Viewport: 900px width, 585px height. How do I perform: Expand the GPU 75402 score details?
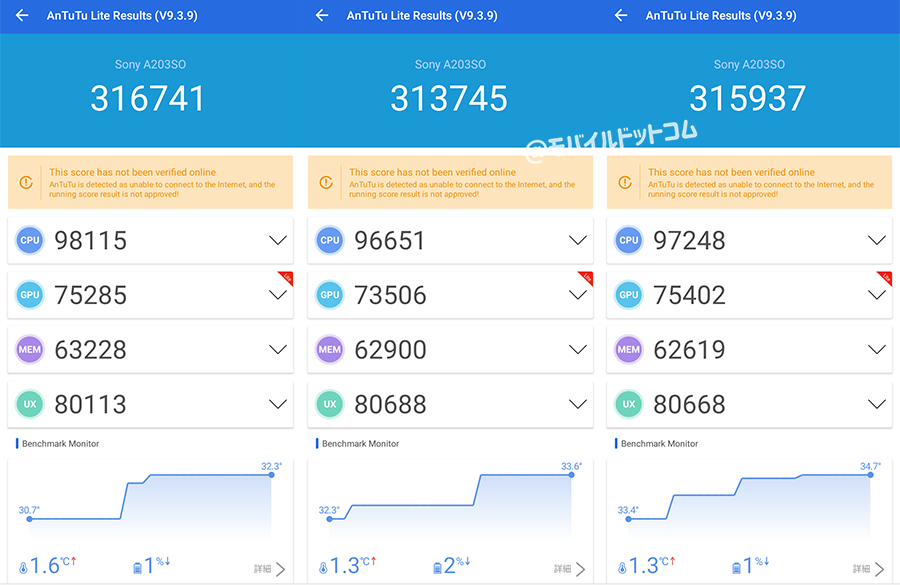coord(877,295)
